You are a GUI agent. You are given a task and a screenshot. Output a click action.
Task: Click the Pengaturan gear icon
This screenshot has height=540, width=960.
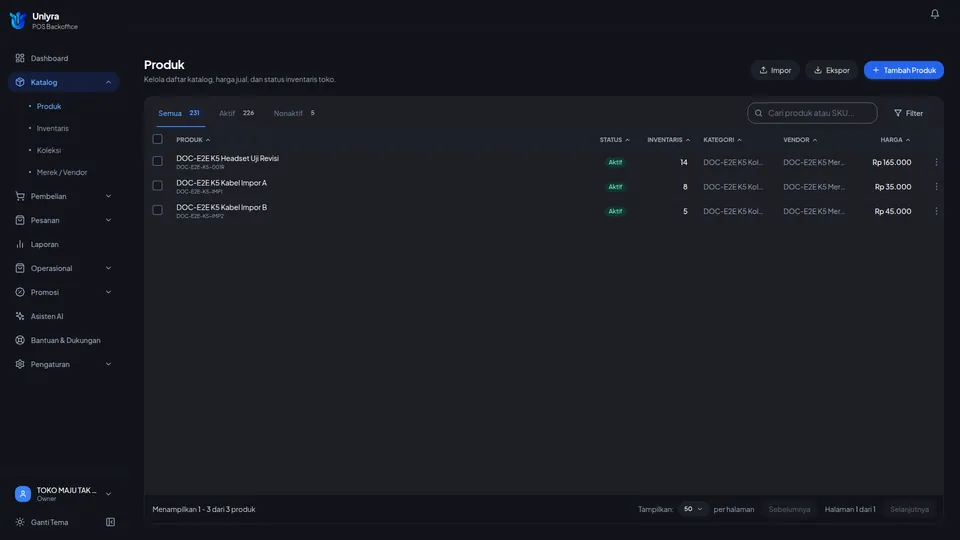pyautogui.click(x=20, y=364)
